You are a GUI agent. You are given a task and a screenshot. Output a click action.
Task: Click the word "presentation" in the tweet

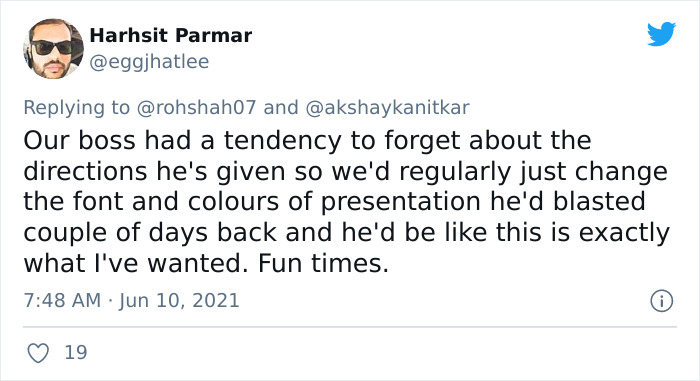tap(401, 202)
